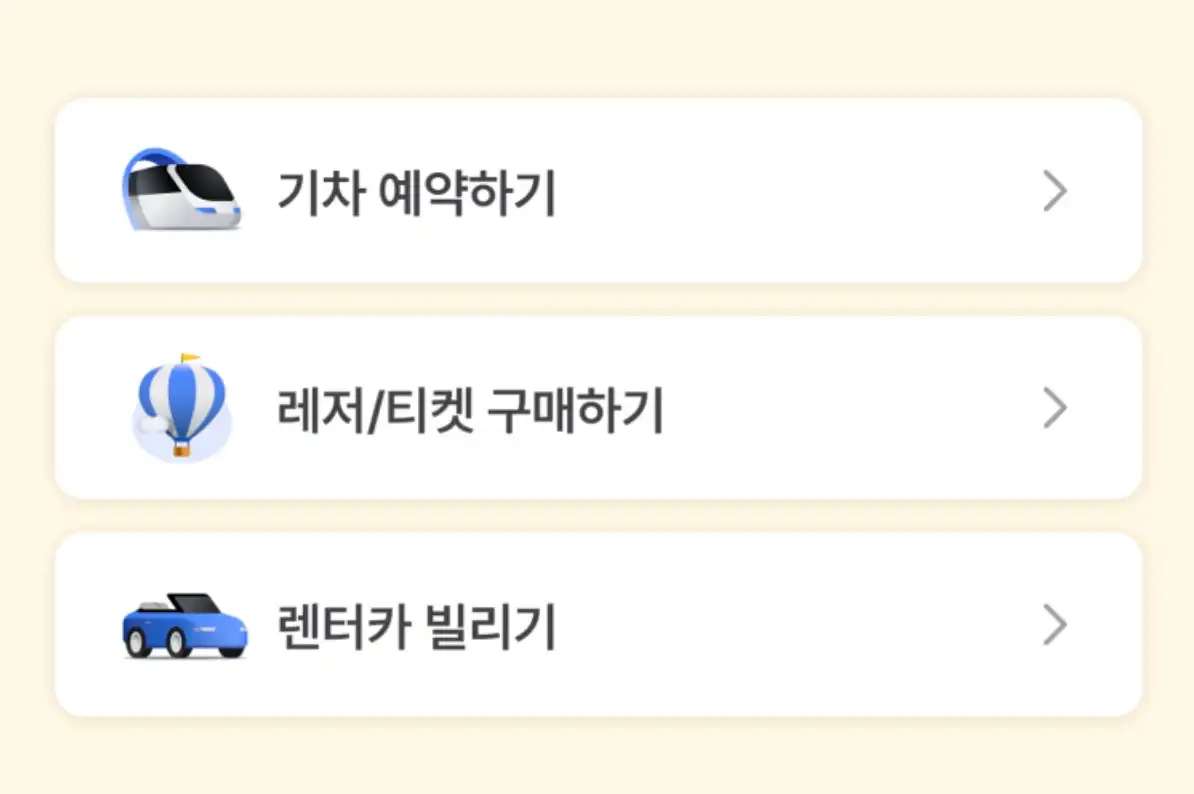Open the chevron next to 레저/티켓 구매하기
Image resolution: width=1194 pixels, height=794 pixels.
pos(1053,407)
